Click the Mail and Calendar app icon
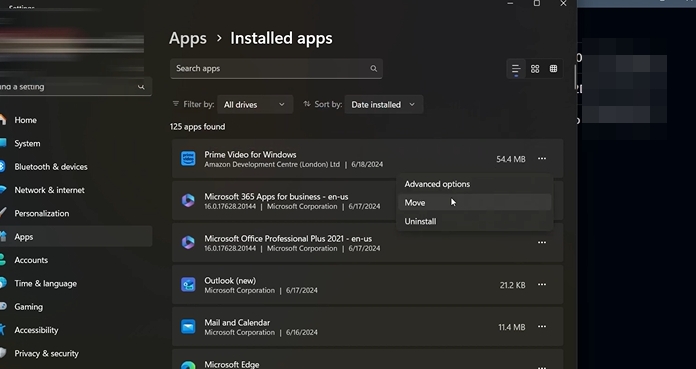Screen dimensions: 696x369 click(188, 327)
